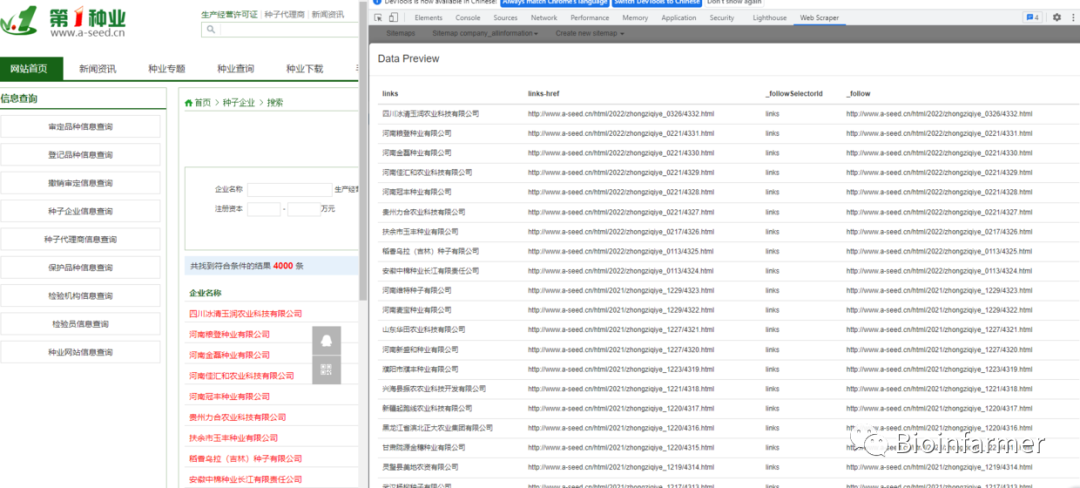This screenshot has height=488, width=1080.
Task: Click the green home icon in the breadcrumb
Action: point(188,102)
